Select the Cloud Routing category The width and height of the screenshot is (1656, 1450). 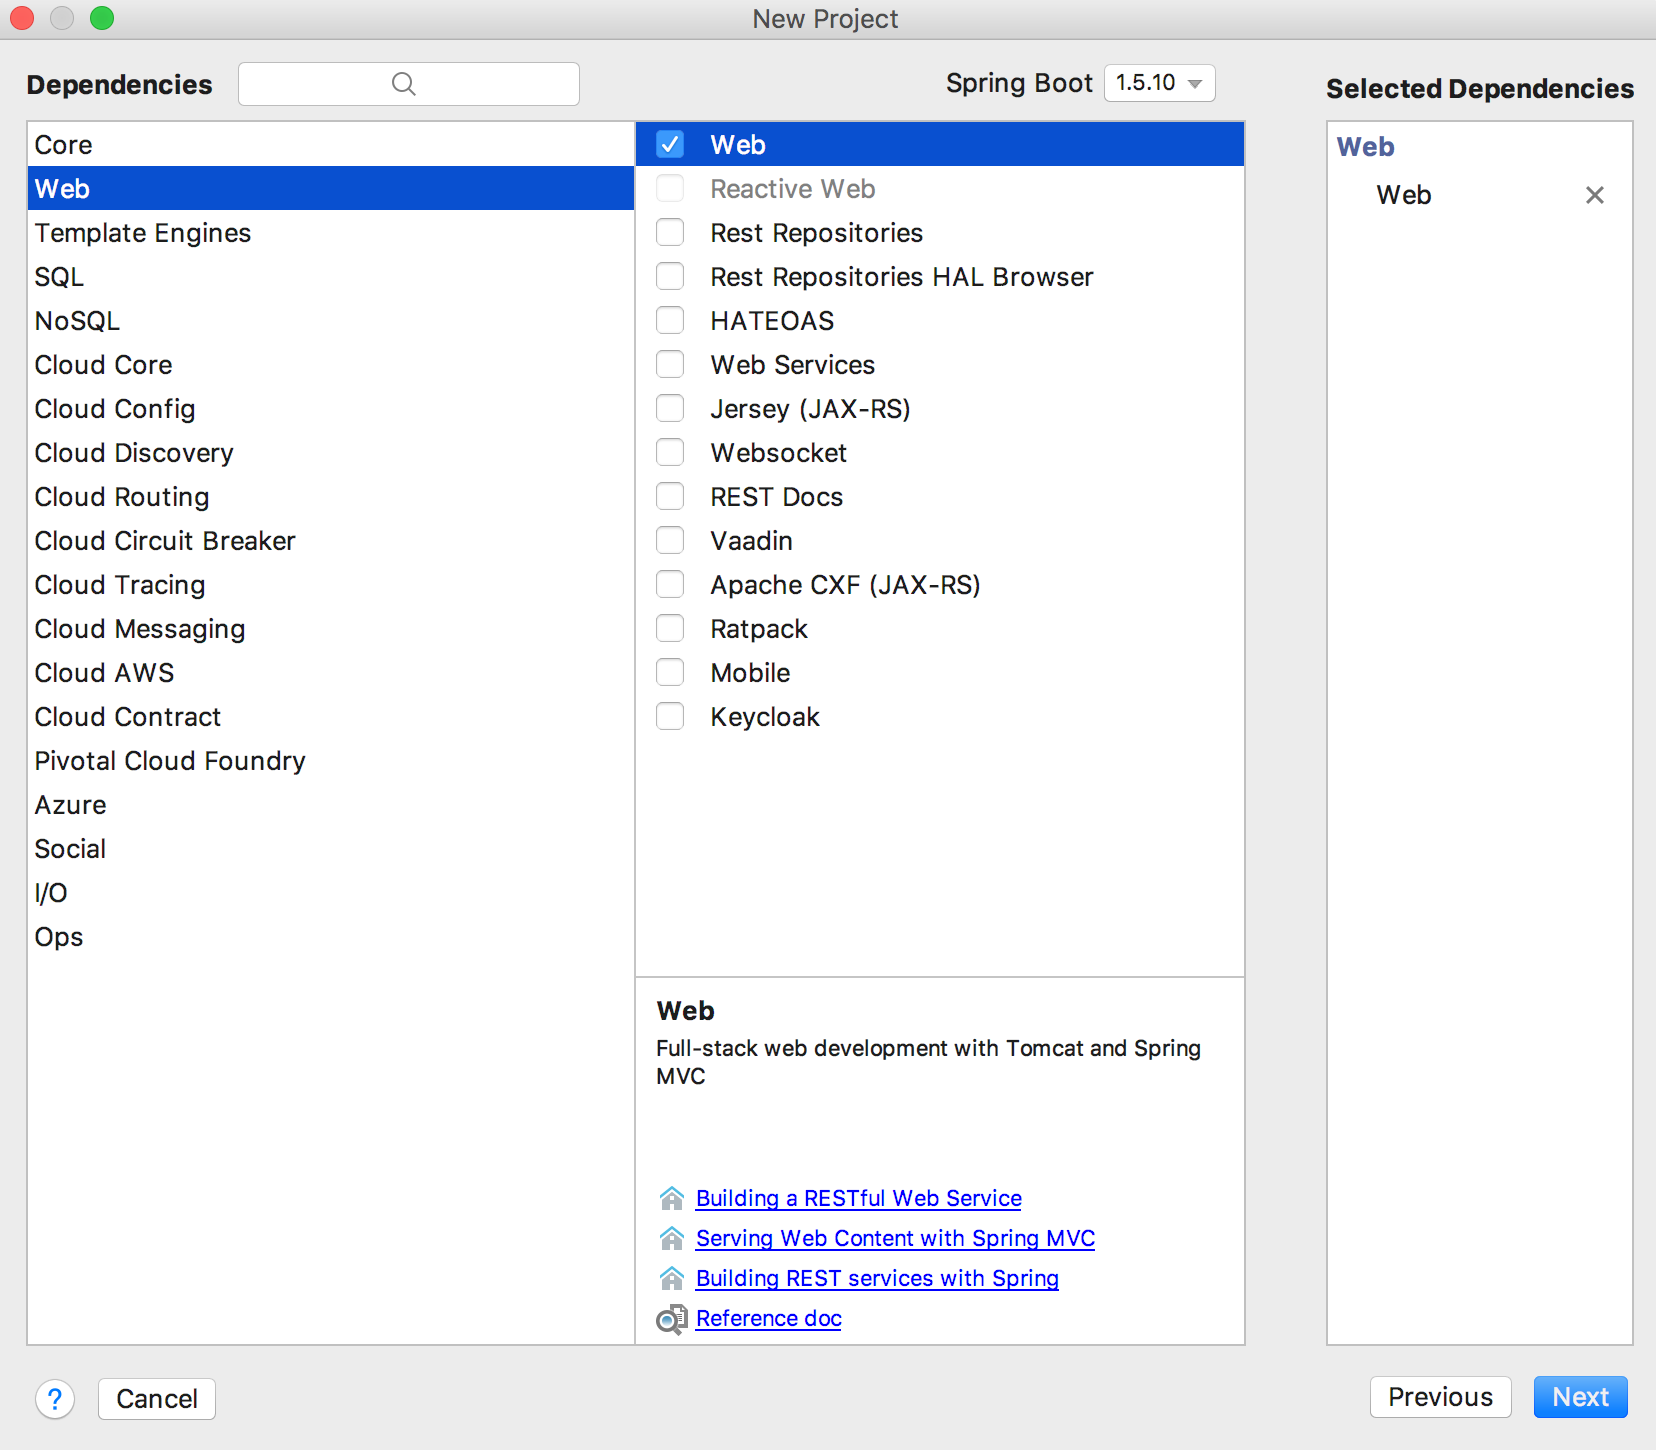(x=331, y=496)
